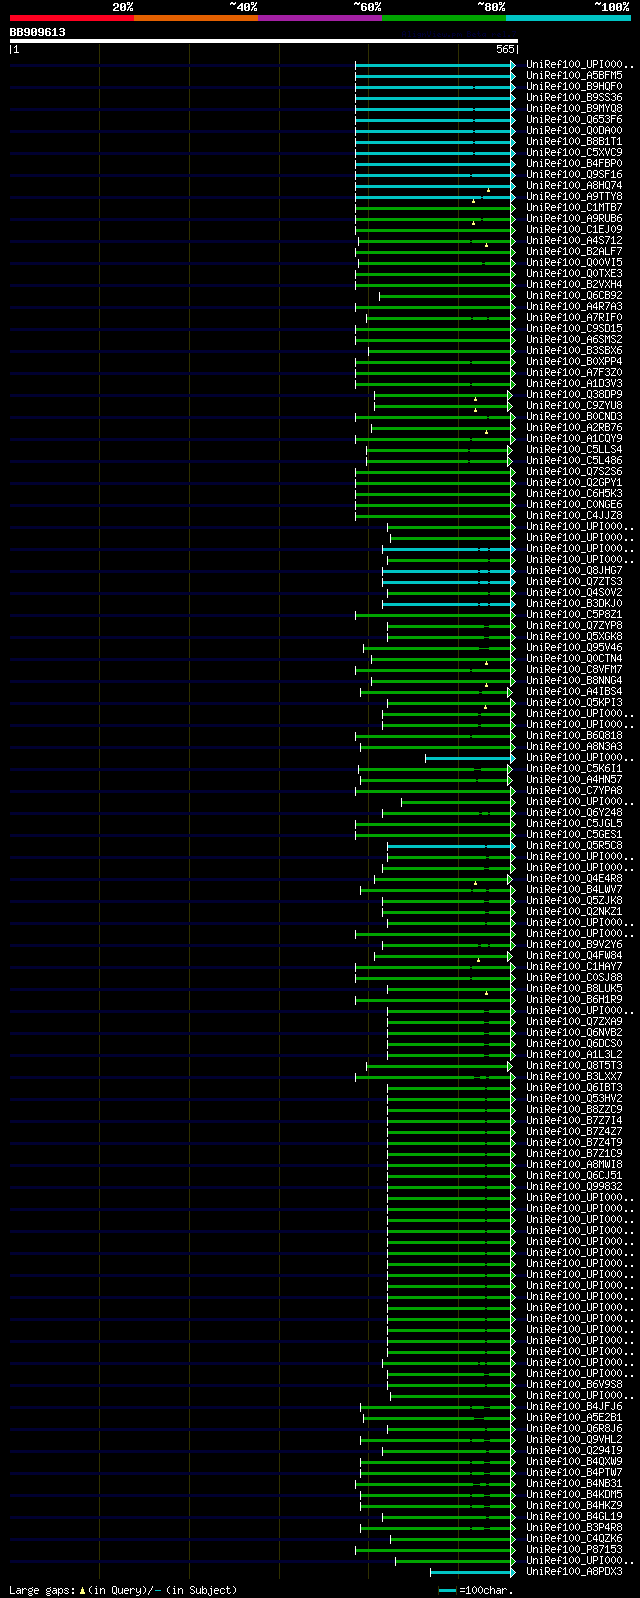Viewport: 640px width, 1598px height.
Task: Select the UniRef100_C5P8Z1 label
Action: pos(574,615)
